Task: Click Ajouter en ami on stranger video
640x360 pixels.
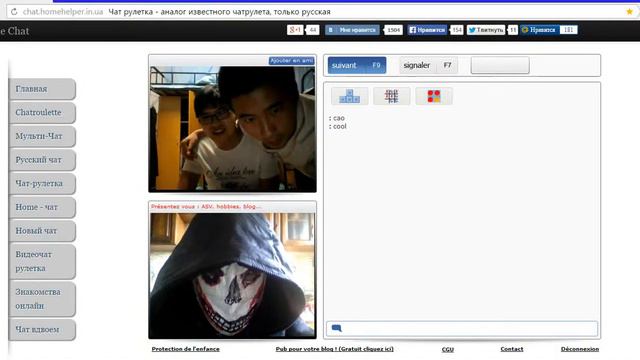Action: pos(291,60)
